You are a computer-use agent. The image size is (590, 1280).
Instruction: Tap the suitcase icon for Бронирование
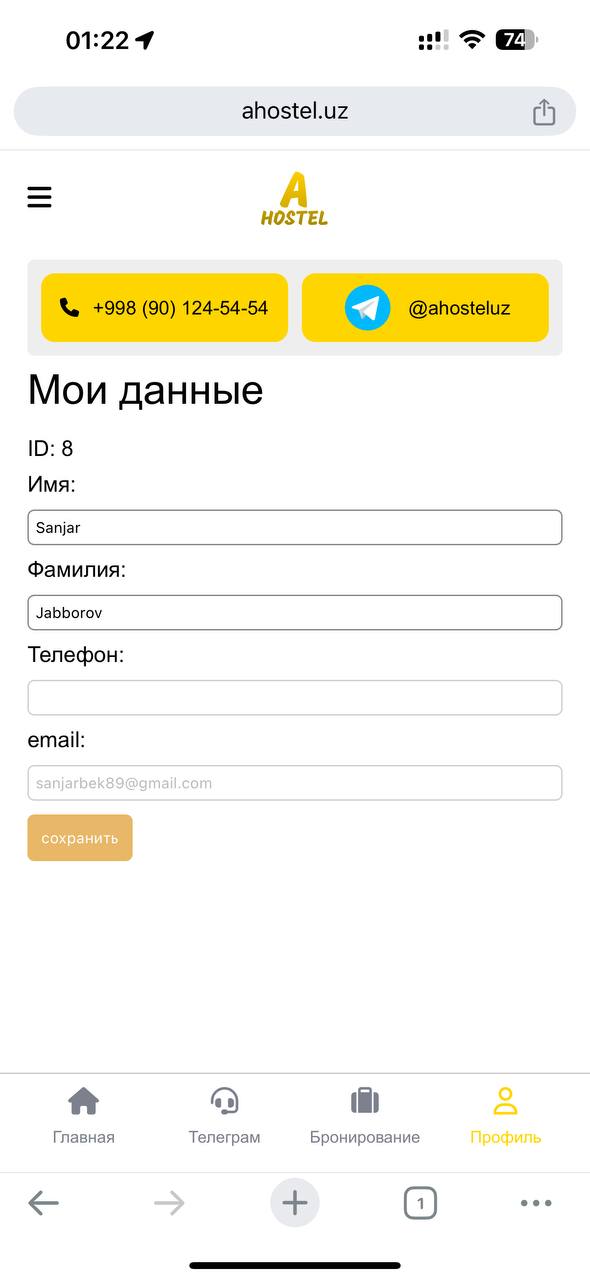[x=365, y=1101]
